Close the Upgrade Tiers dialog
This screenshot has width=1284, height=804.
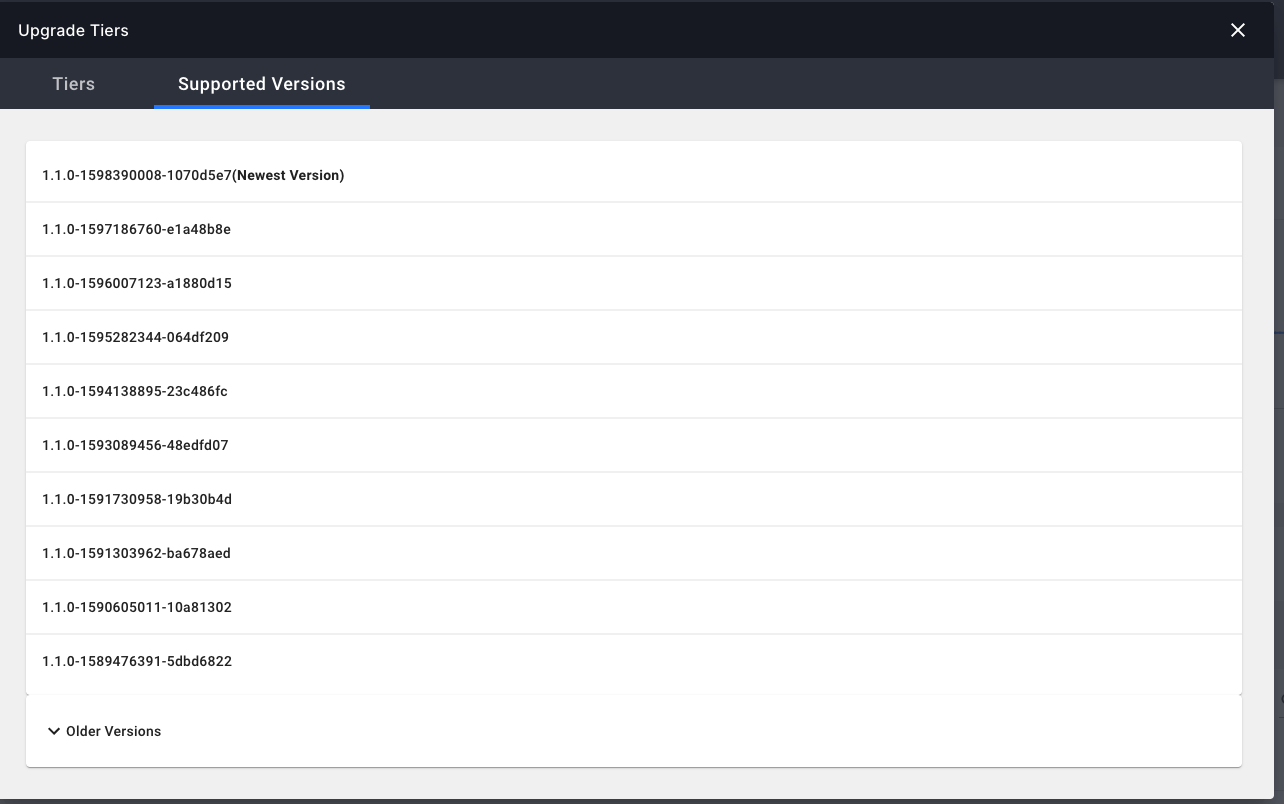point(1237,30)
